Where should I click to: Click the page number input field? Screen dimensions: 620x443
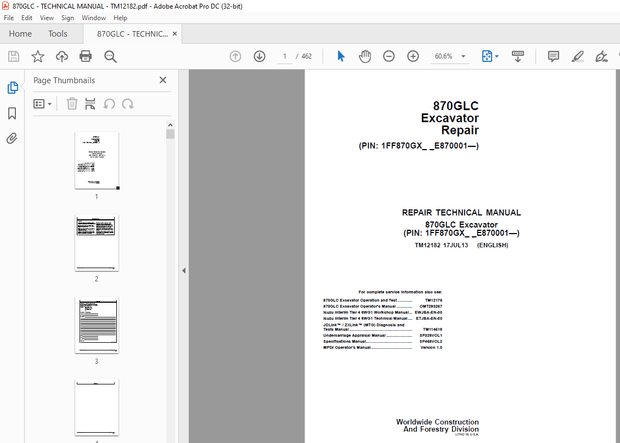click(x=284, y=57)
